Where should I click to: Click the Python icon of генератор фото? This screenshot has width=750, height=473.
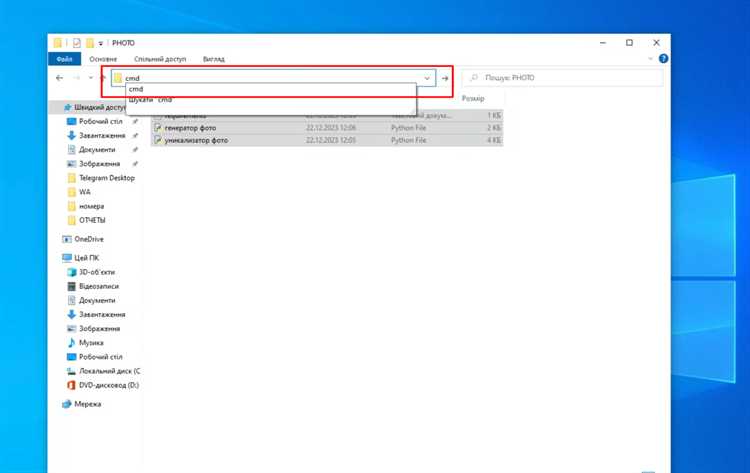click(x=157, y=128)
